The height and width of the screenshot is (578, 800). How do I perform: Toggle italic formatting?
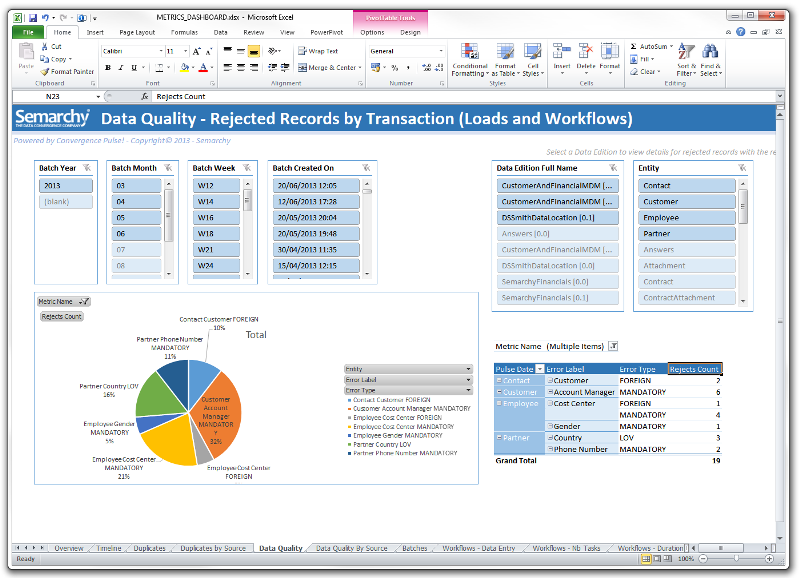pos(121,67)
